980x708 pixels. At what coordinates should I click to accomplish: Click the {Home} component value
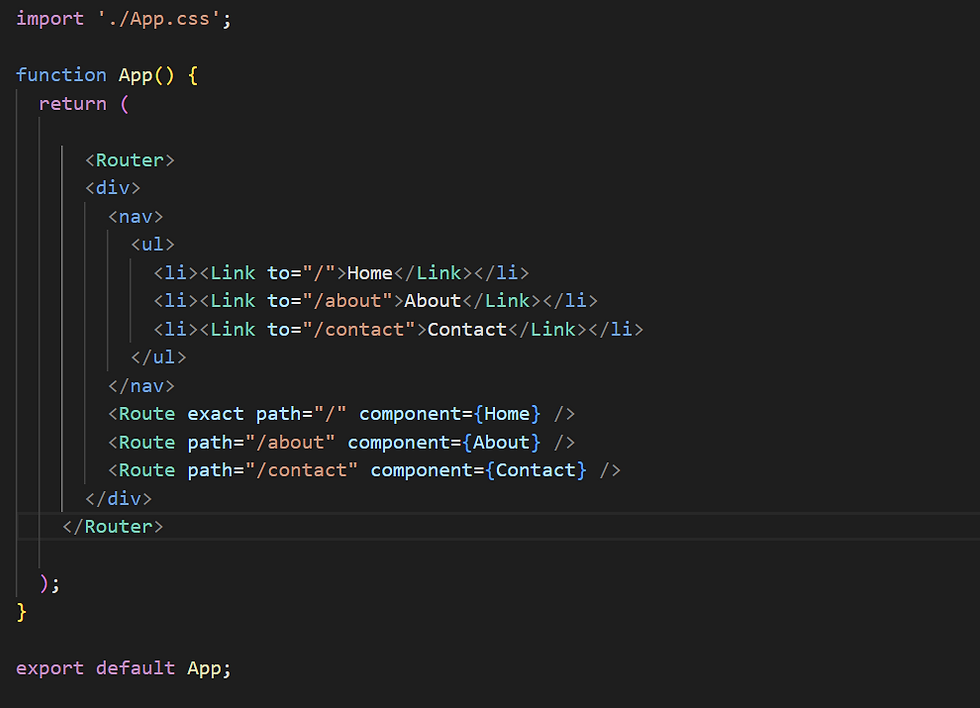coord(507,414)
